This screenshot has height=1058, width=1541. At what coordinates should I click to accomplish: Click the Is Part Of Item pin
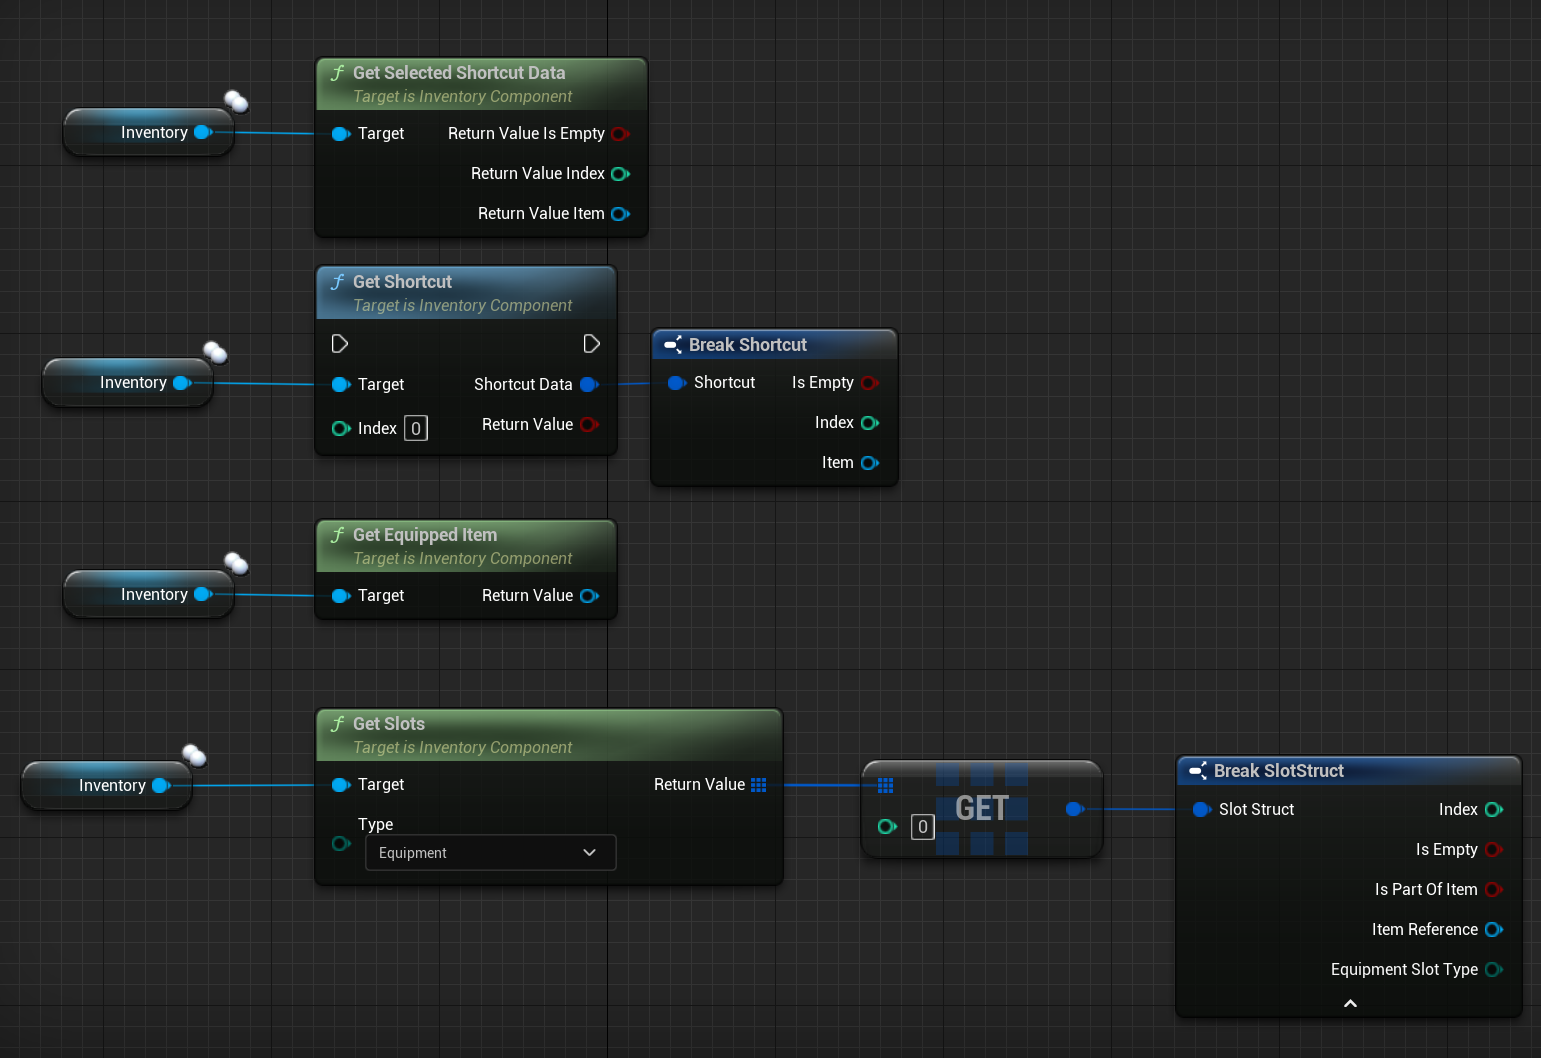1494,890
